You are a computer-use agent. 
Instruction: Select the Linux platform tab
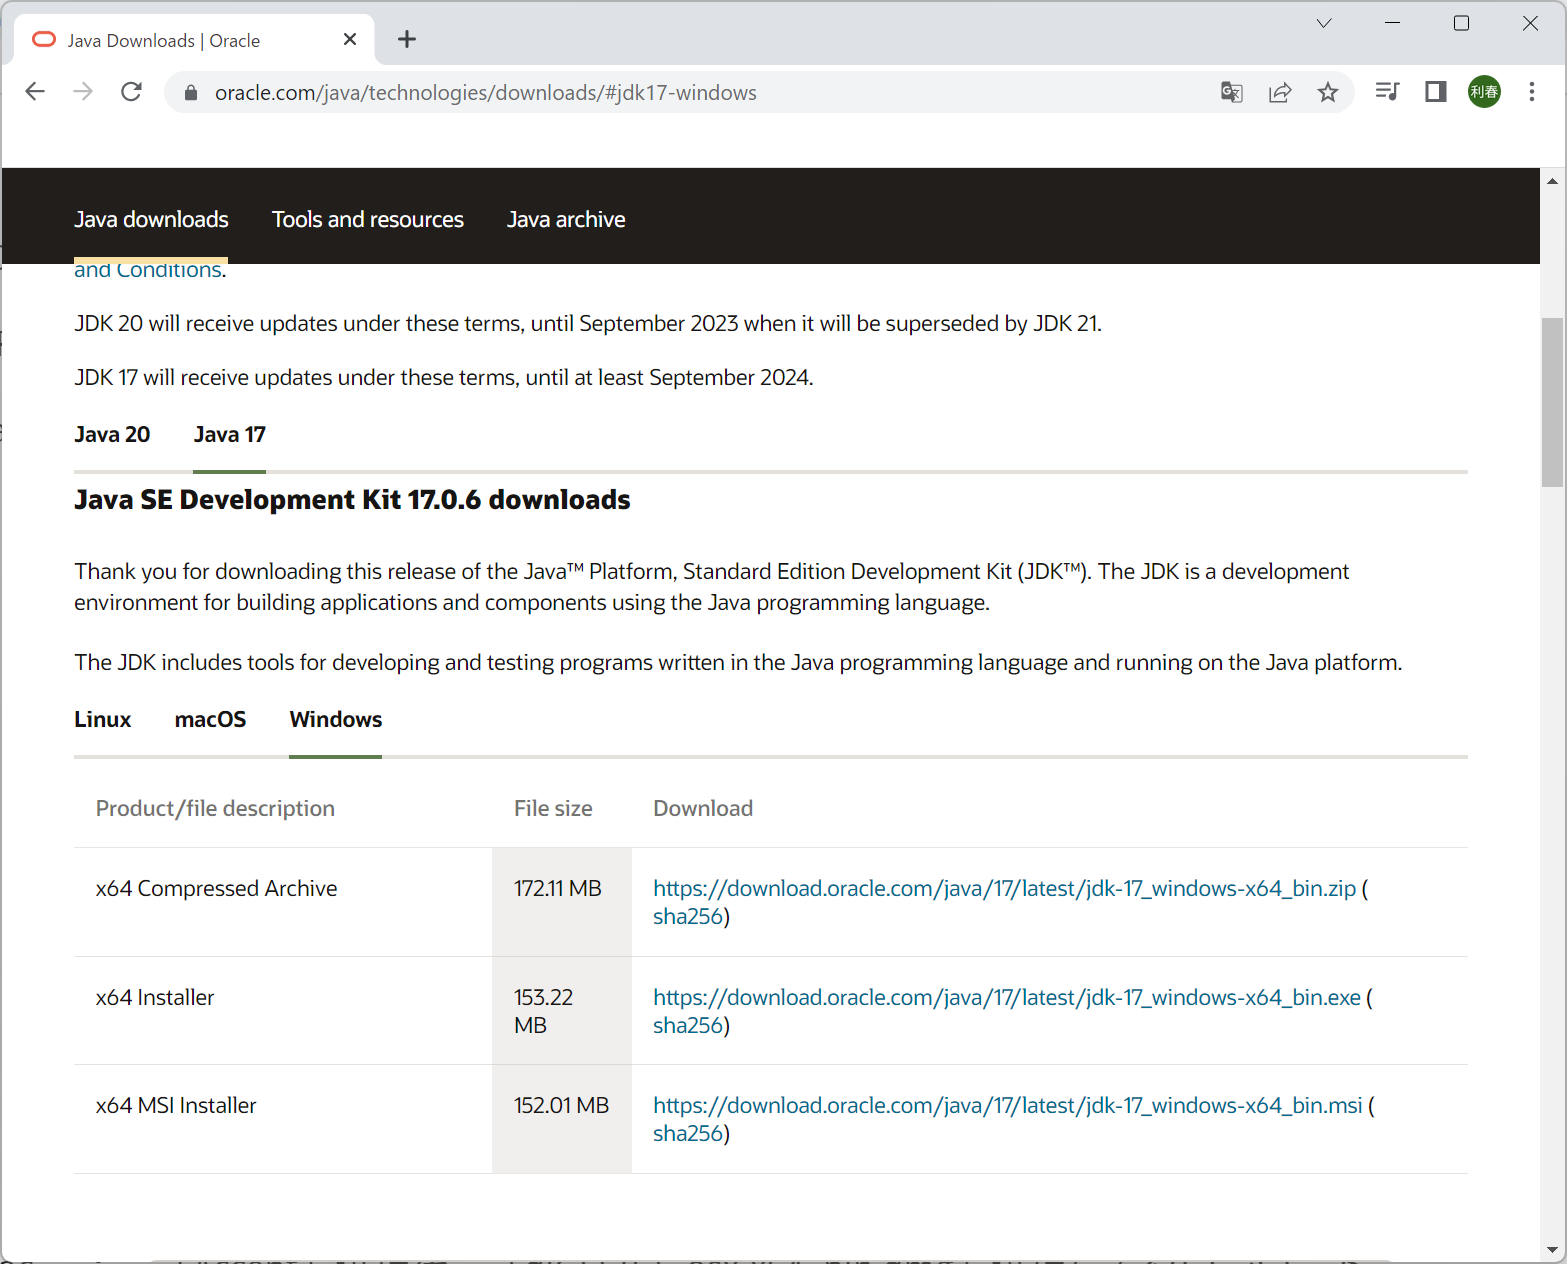point(102,719)
